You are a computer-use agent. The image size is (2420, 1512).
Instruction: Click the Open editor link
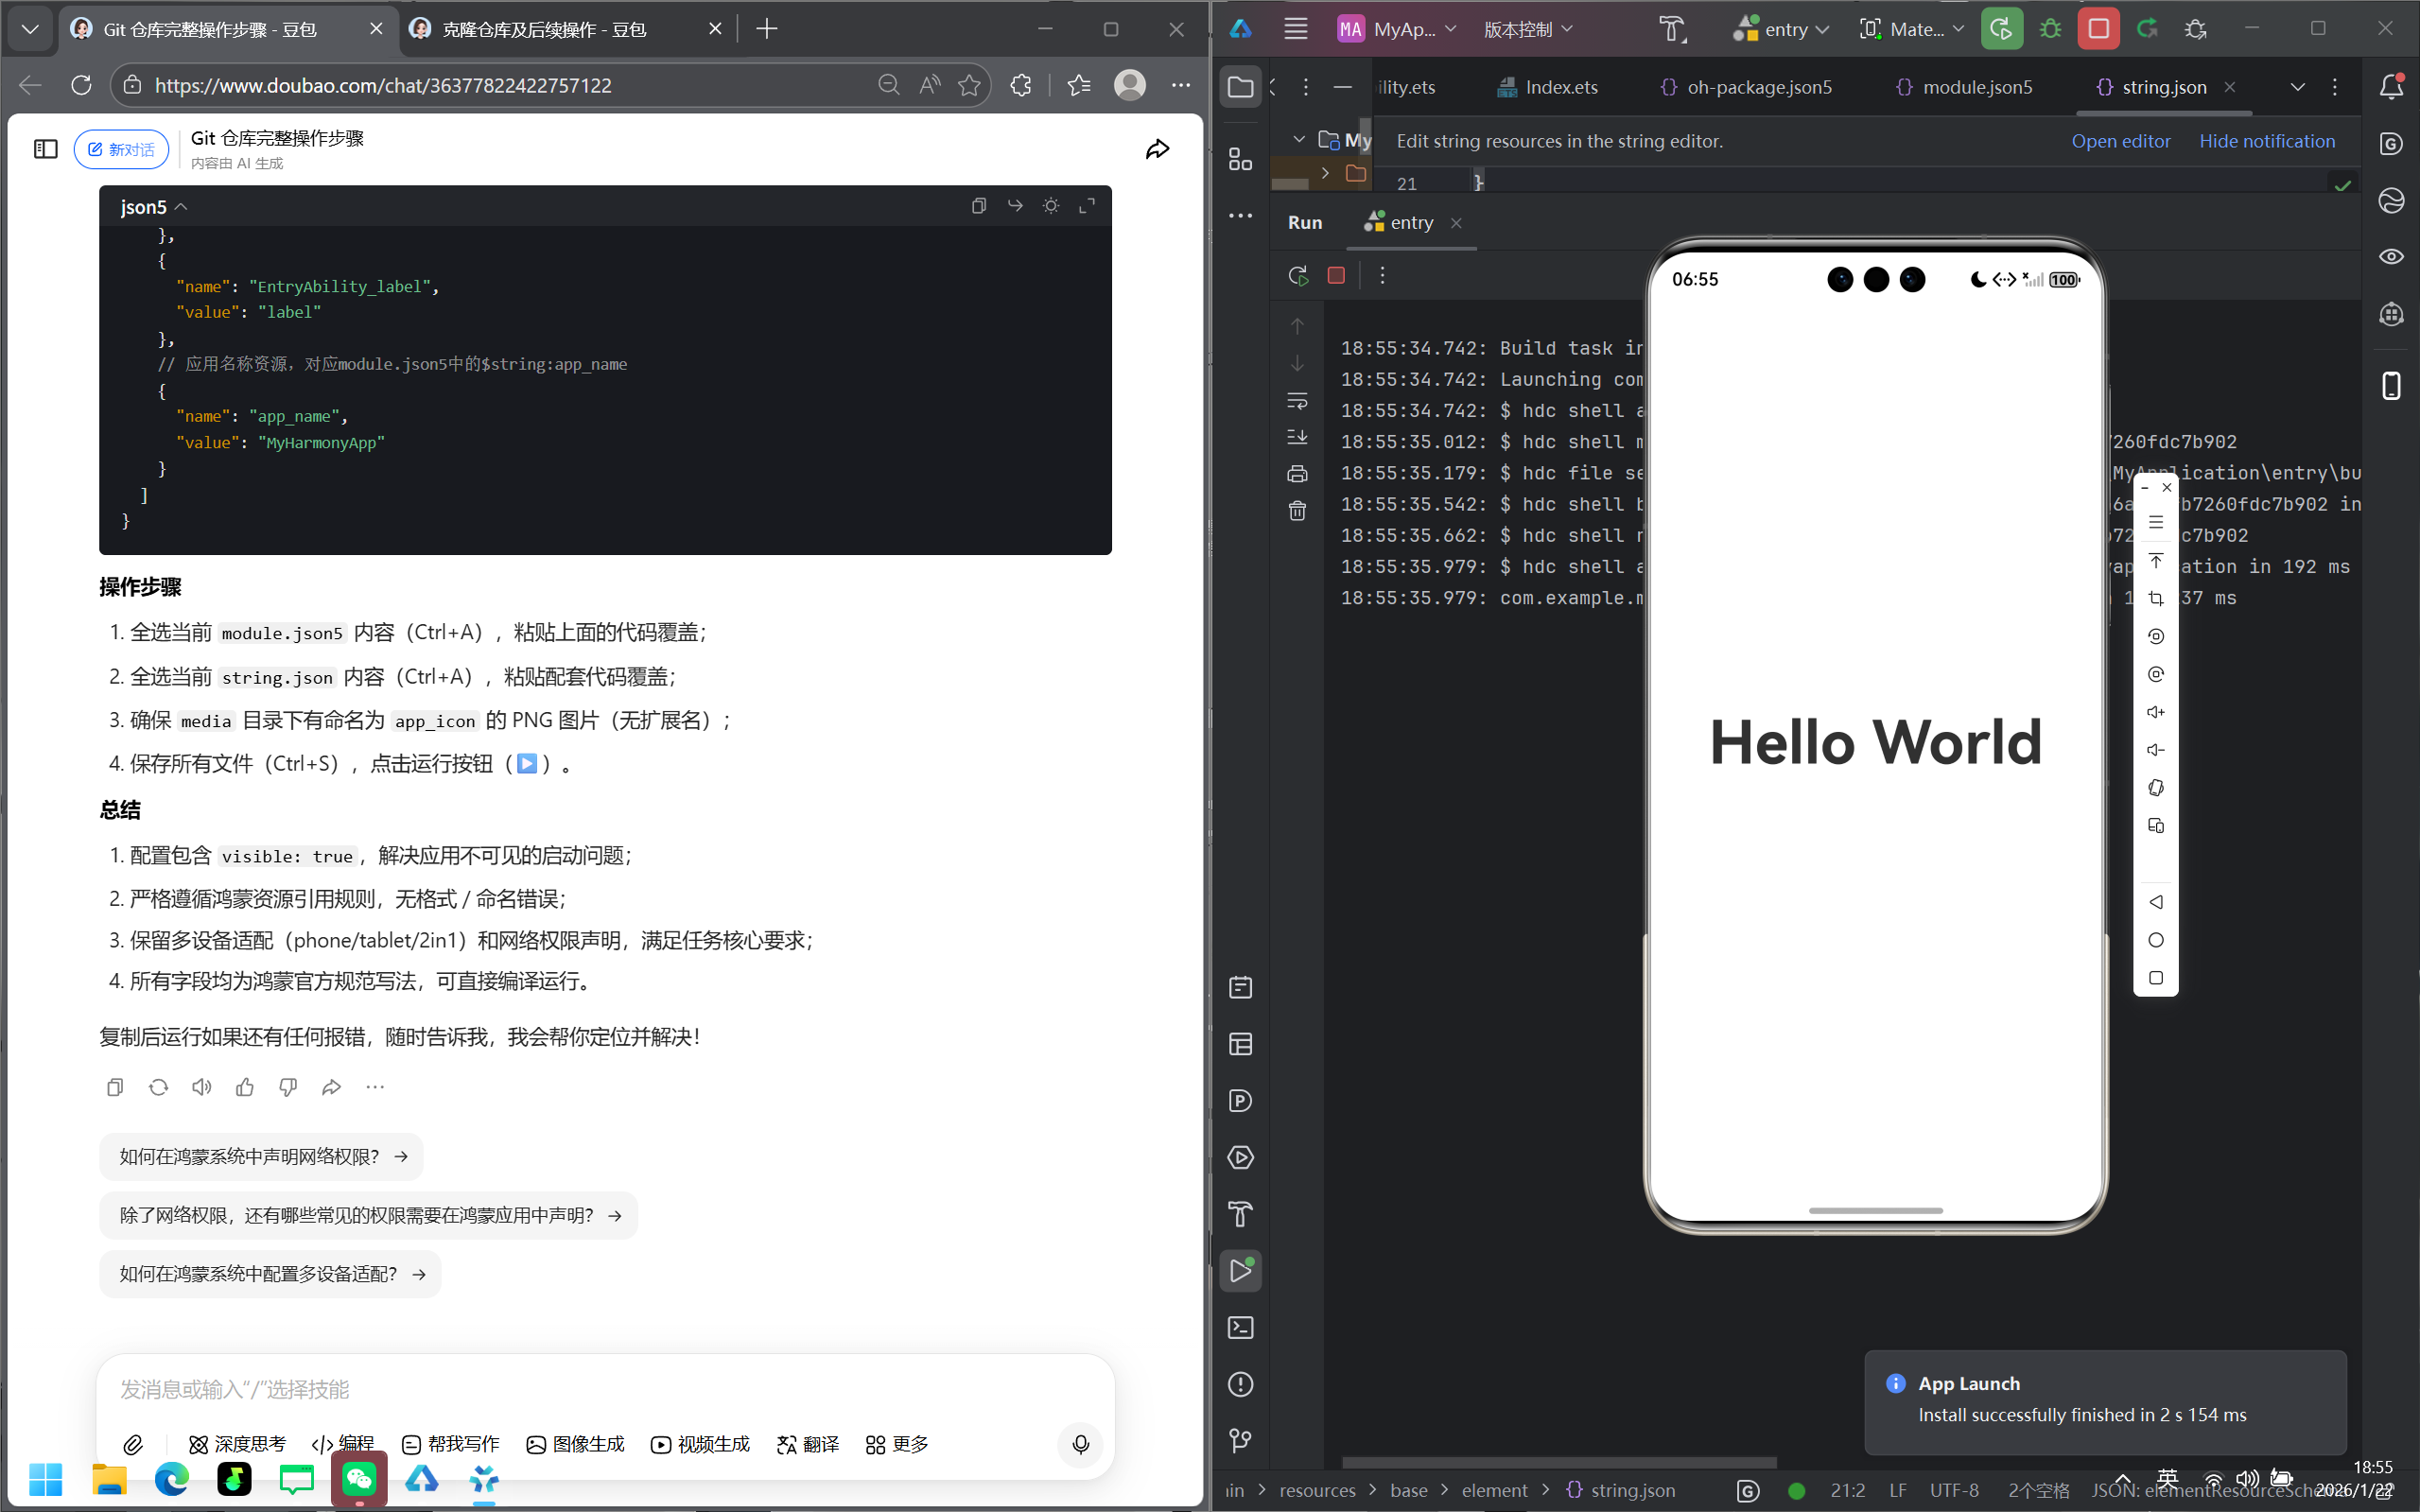[2120, 141]
